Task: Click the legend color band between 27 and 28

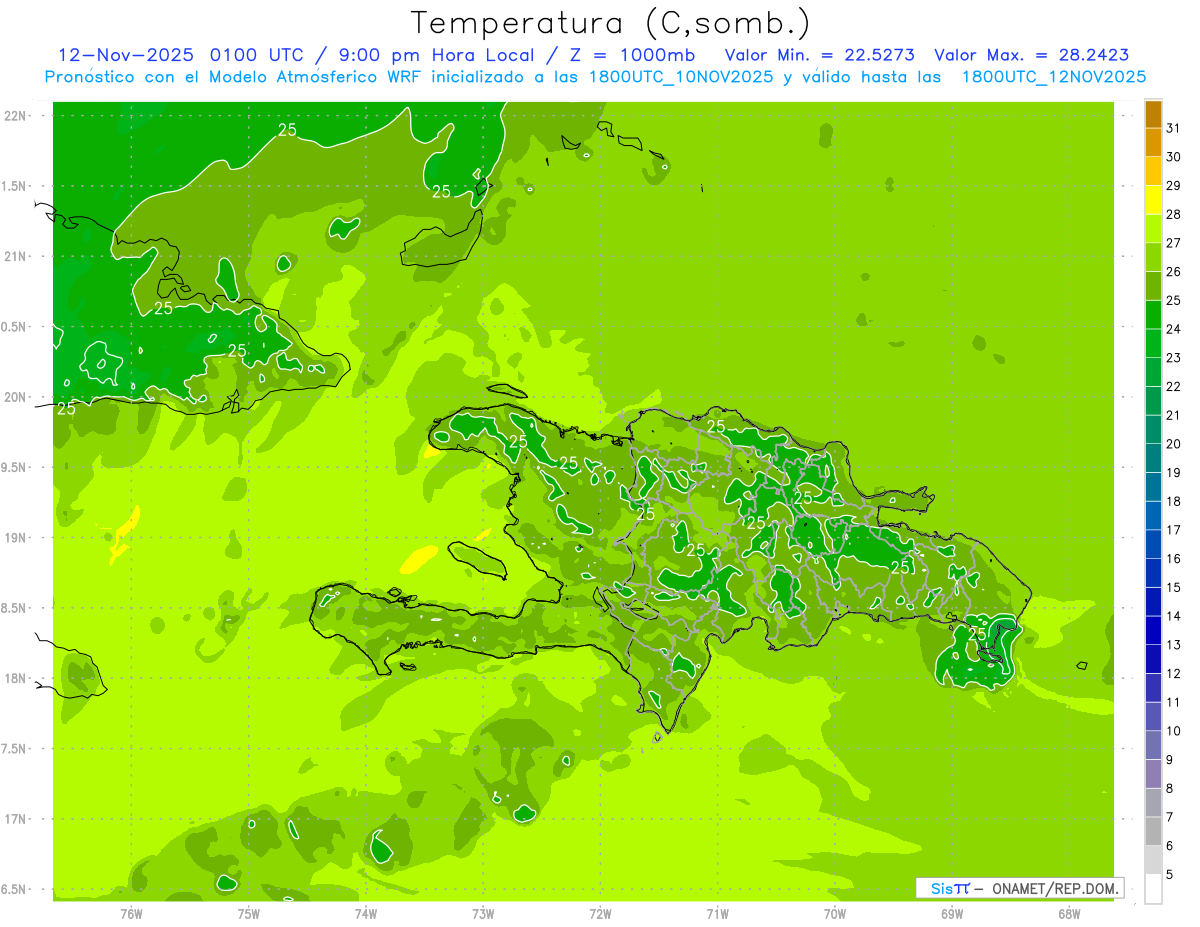Action: pyautogui.click(x=1153, y=229)
